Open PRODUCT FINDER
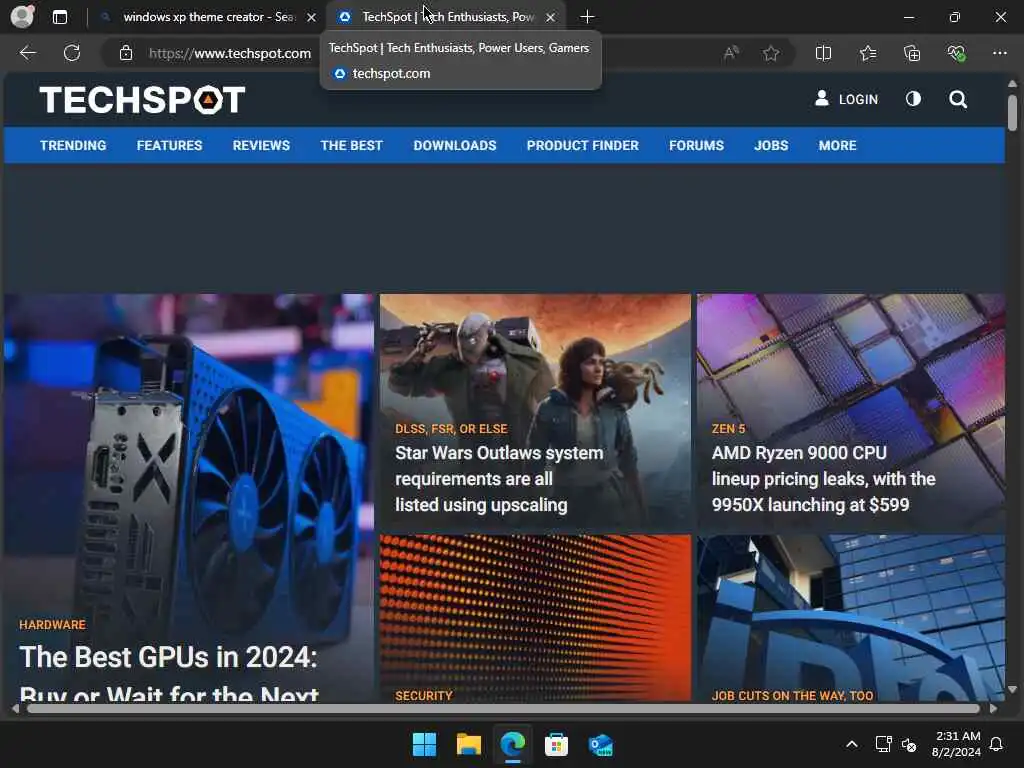 click(x=583, y=145)
